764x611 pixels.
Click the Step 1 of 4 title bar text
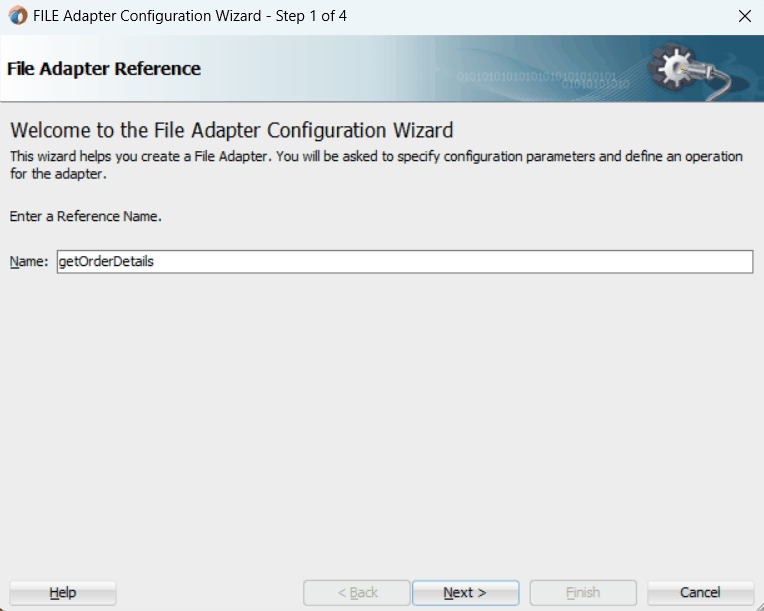pos(311,16)
